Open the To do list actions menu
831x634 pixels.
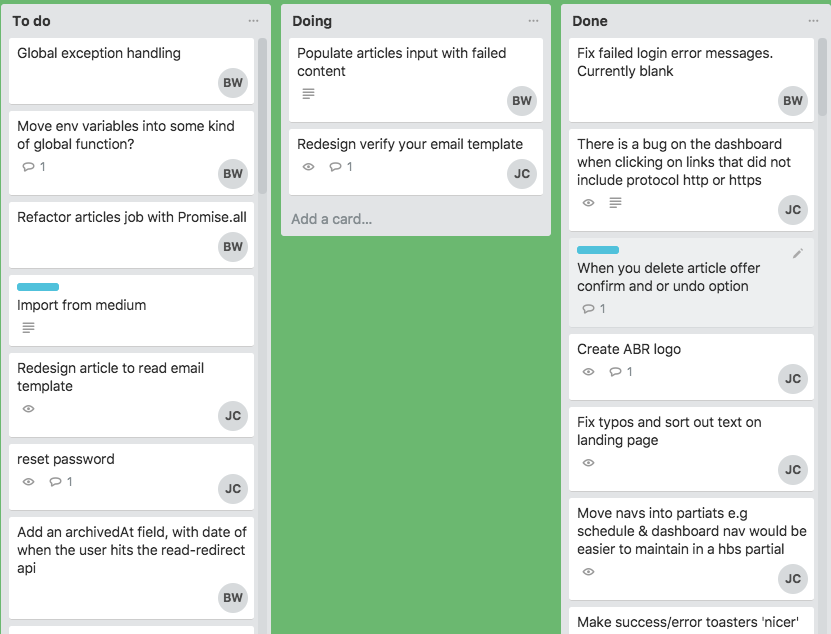[x=254, y=21]
